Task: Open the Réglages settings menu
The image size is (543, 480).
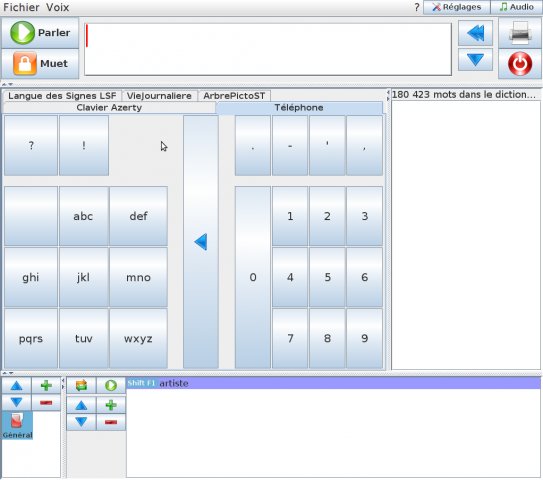Action: pyautogui.click(x=457, y=7)
